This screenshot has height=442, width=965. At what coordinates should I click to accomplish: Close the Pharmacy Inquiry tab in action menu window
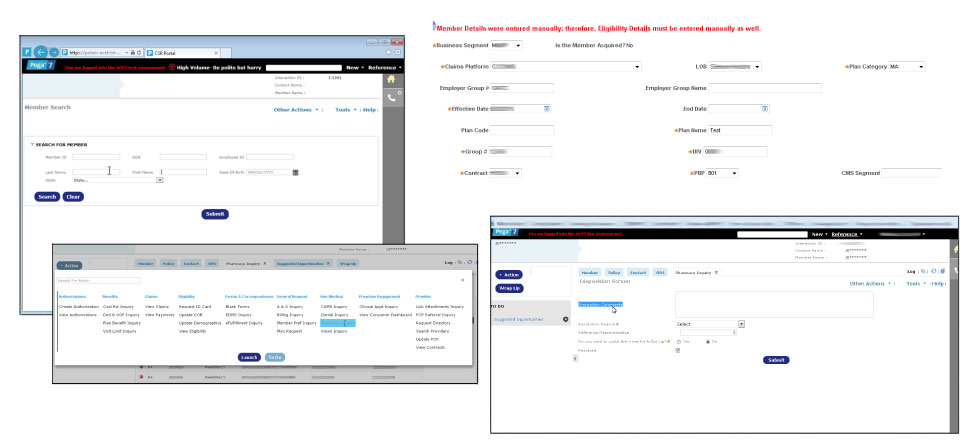click(265, 263)
